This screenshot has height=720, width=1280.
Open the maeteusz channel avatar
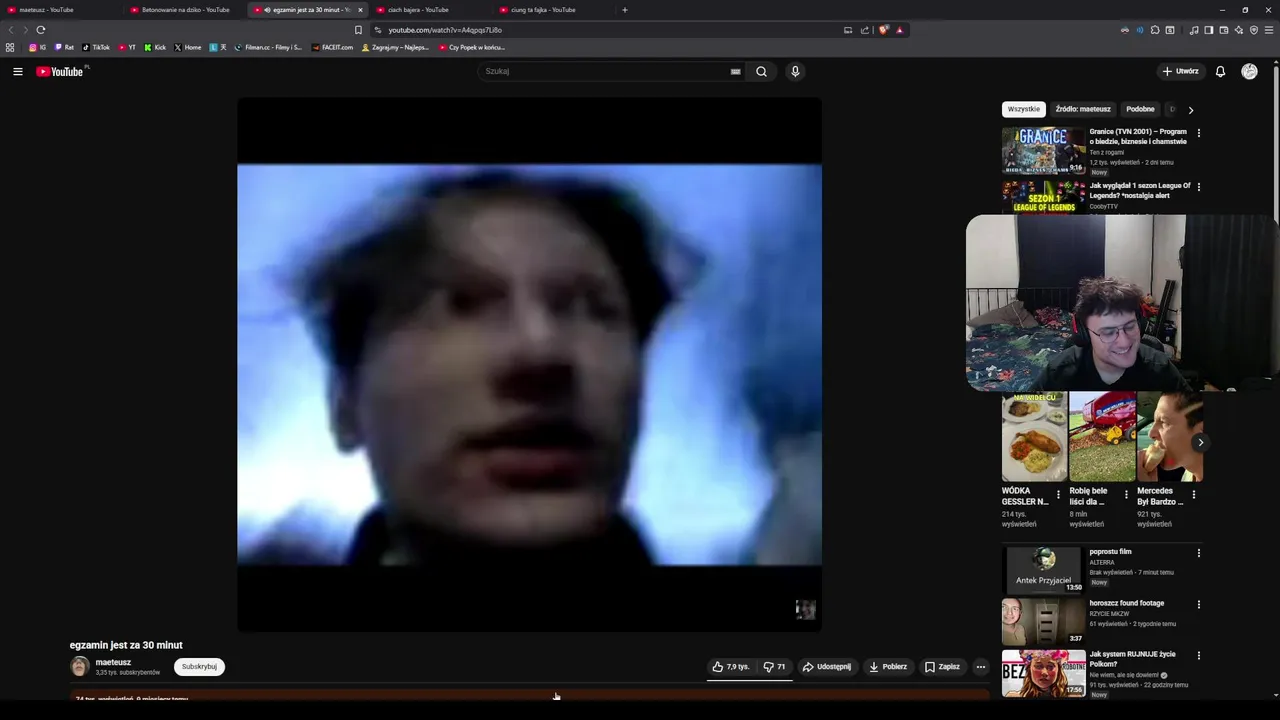tap(79, 667)
